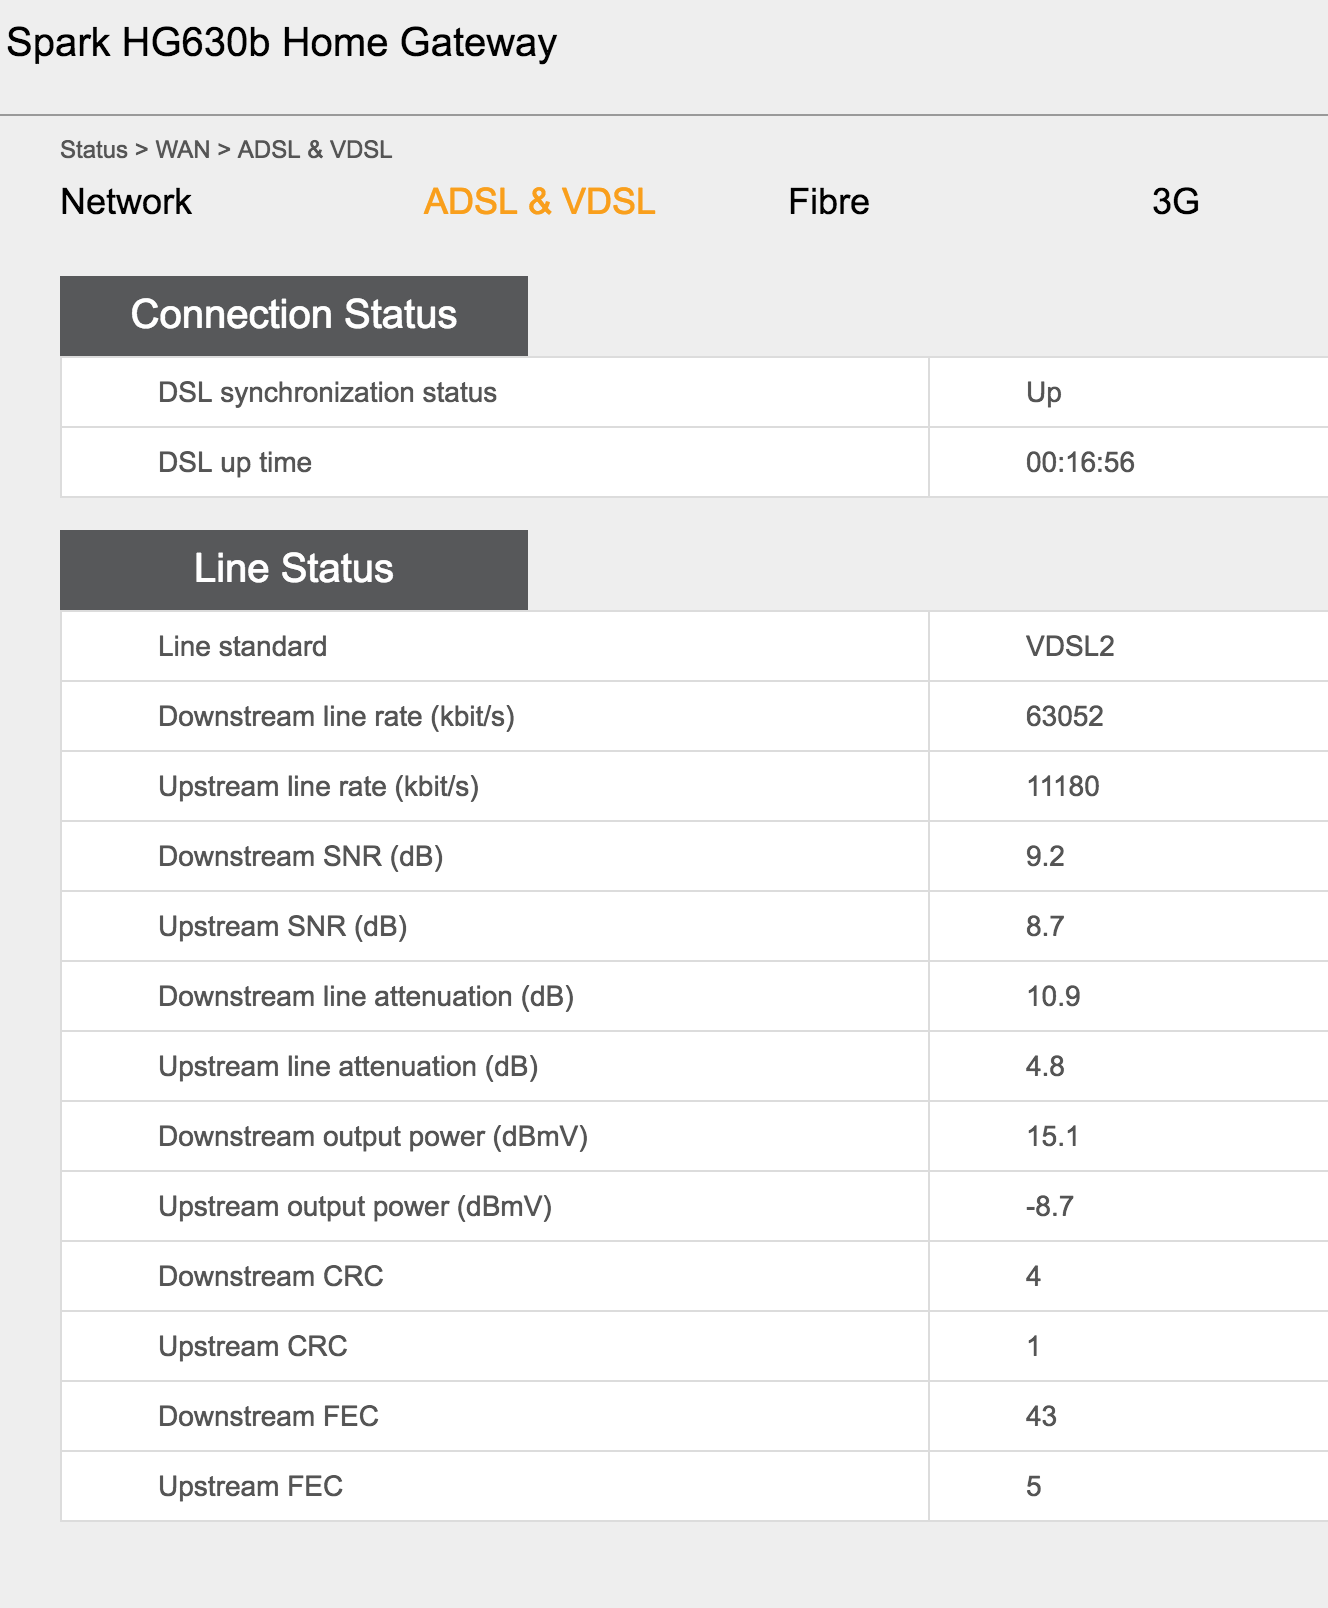Click the Line standard VDSL2 value
The width and height of the screenshot is (1328, 1608).
1069,646
